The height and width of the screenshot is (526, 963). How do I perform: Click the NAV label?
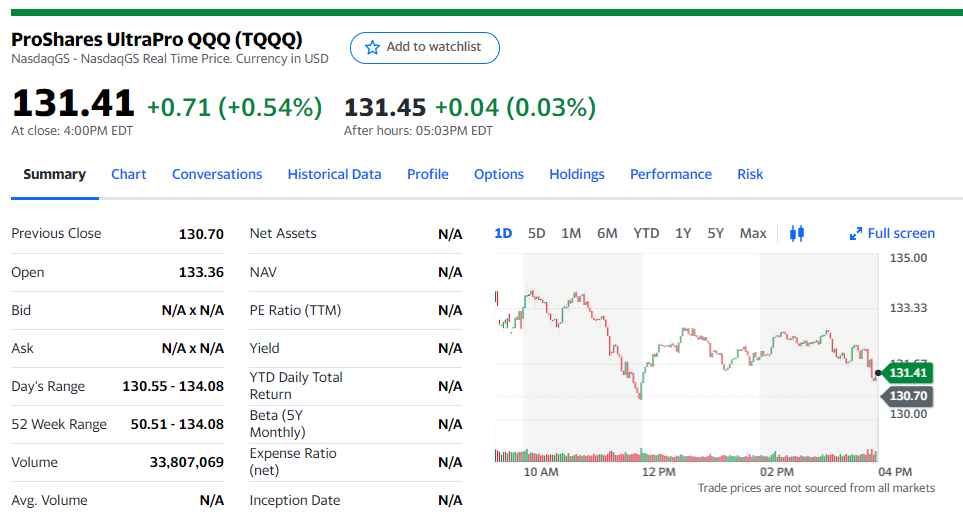(263, 272)
